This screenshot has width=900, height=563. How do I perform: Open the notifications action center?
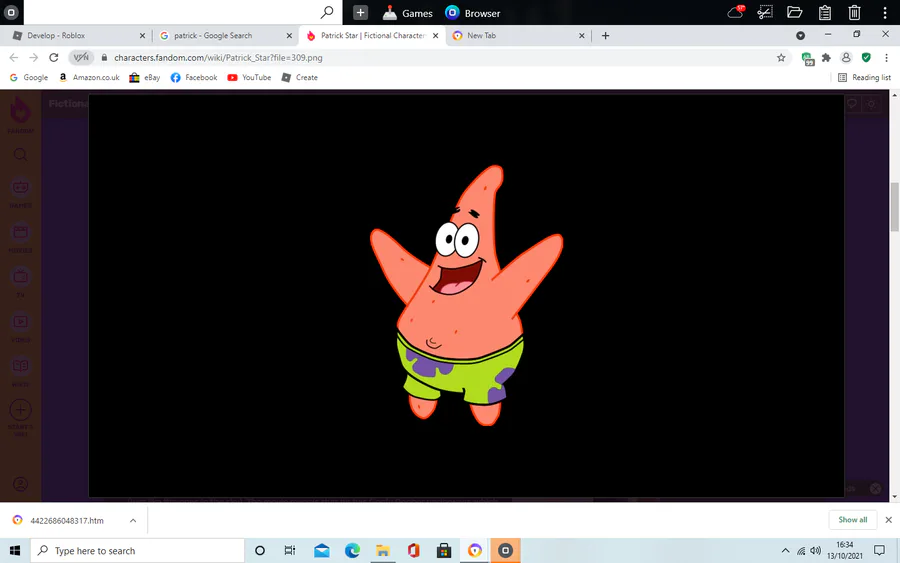(879, 551)
